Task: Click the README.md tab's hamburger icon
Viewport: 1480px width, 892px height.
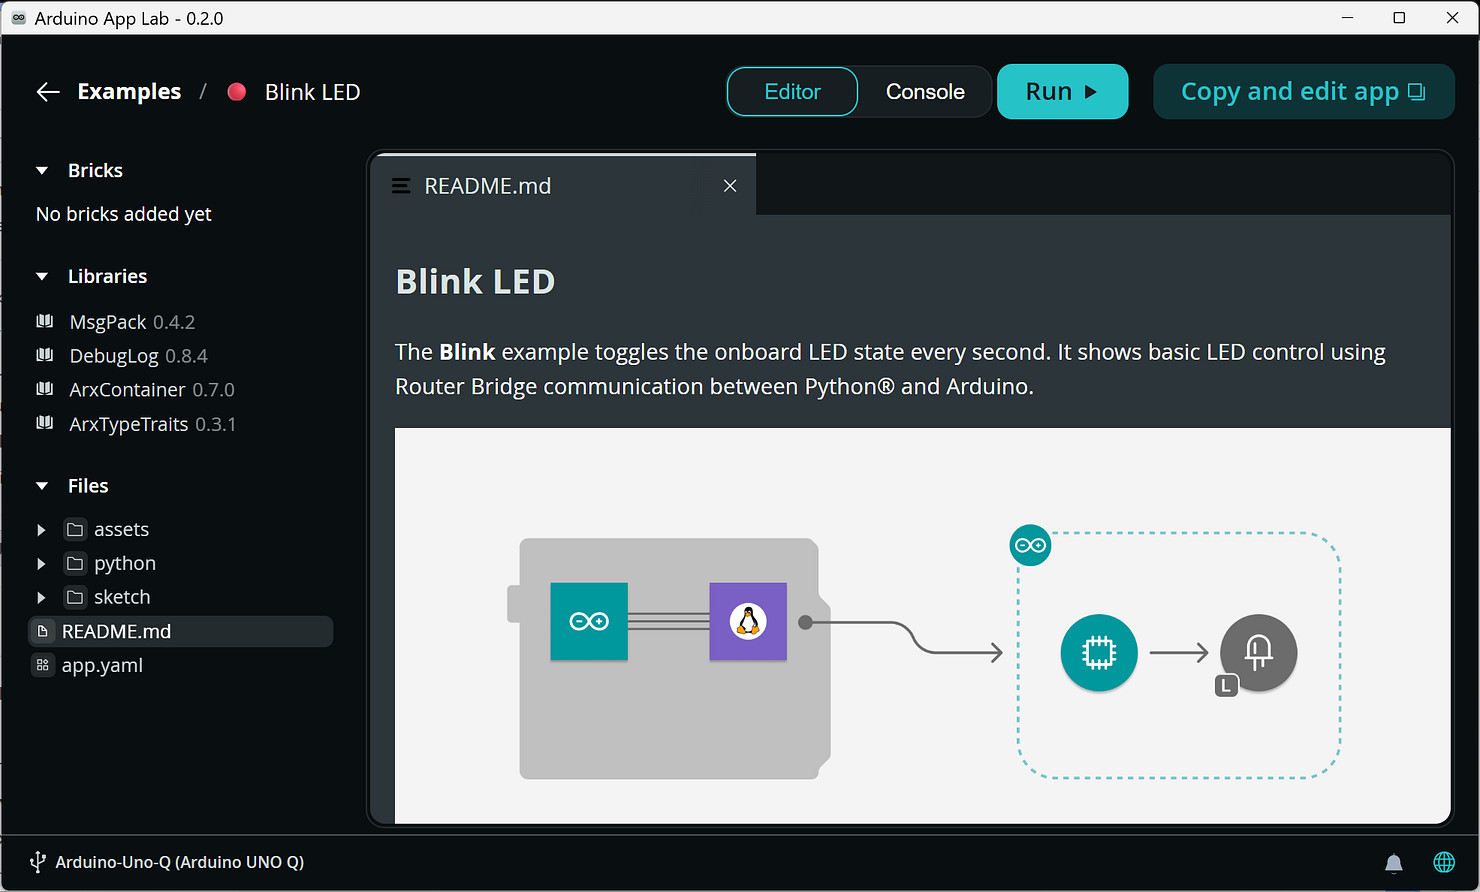Action: coord(401,186)
